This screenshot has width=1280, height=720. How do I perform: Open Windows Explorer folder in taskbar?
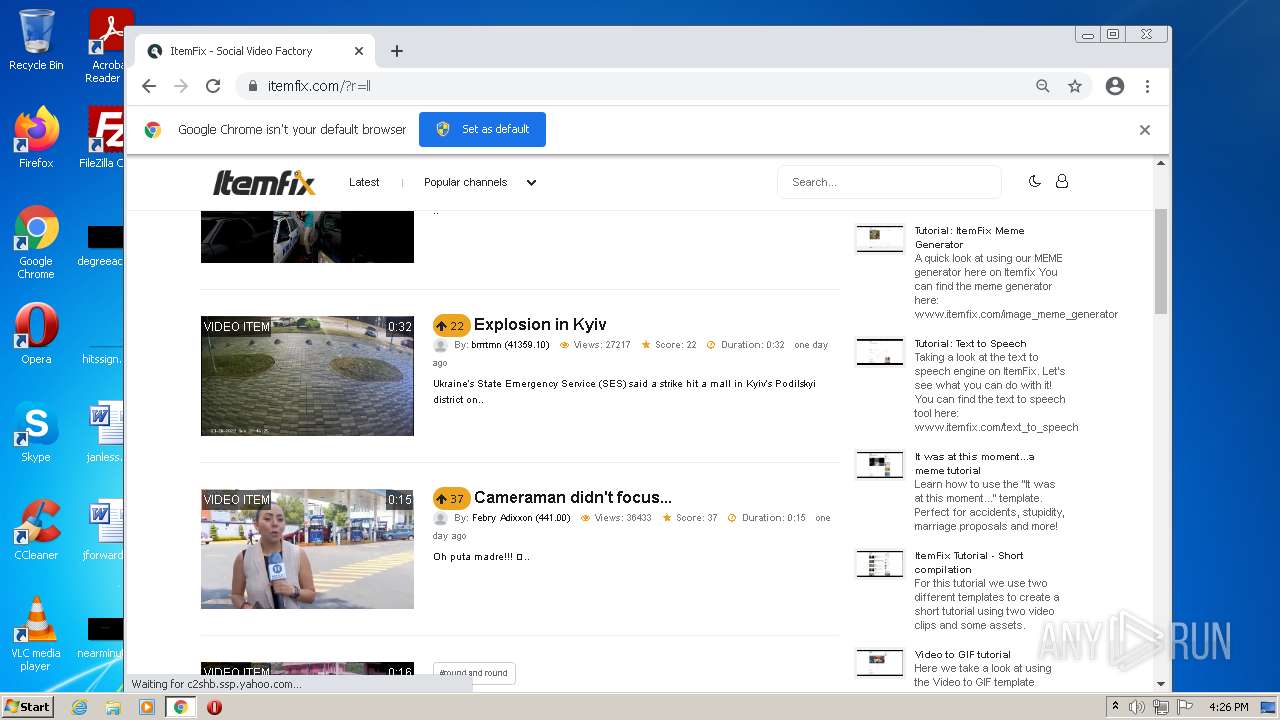click(x=113, y=707)
